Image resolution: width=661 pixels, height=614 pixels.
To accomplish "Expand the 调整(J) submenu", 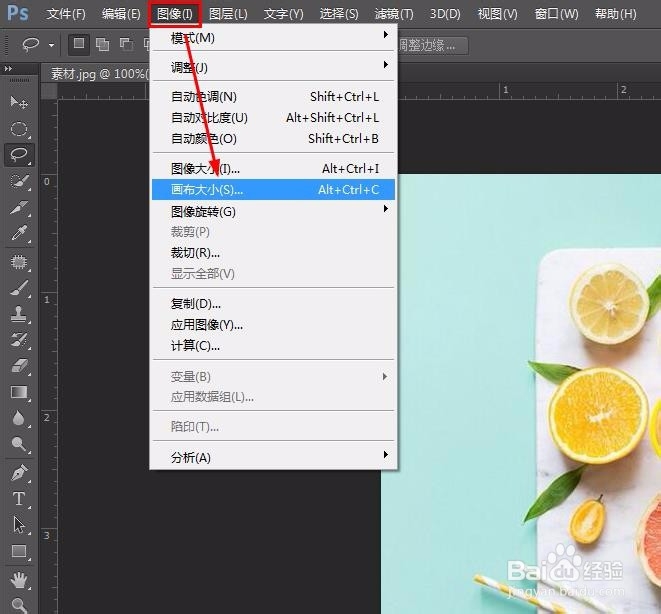I will (x=273, y=67).
